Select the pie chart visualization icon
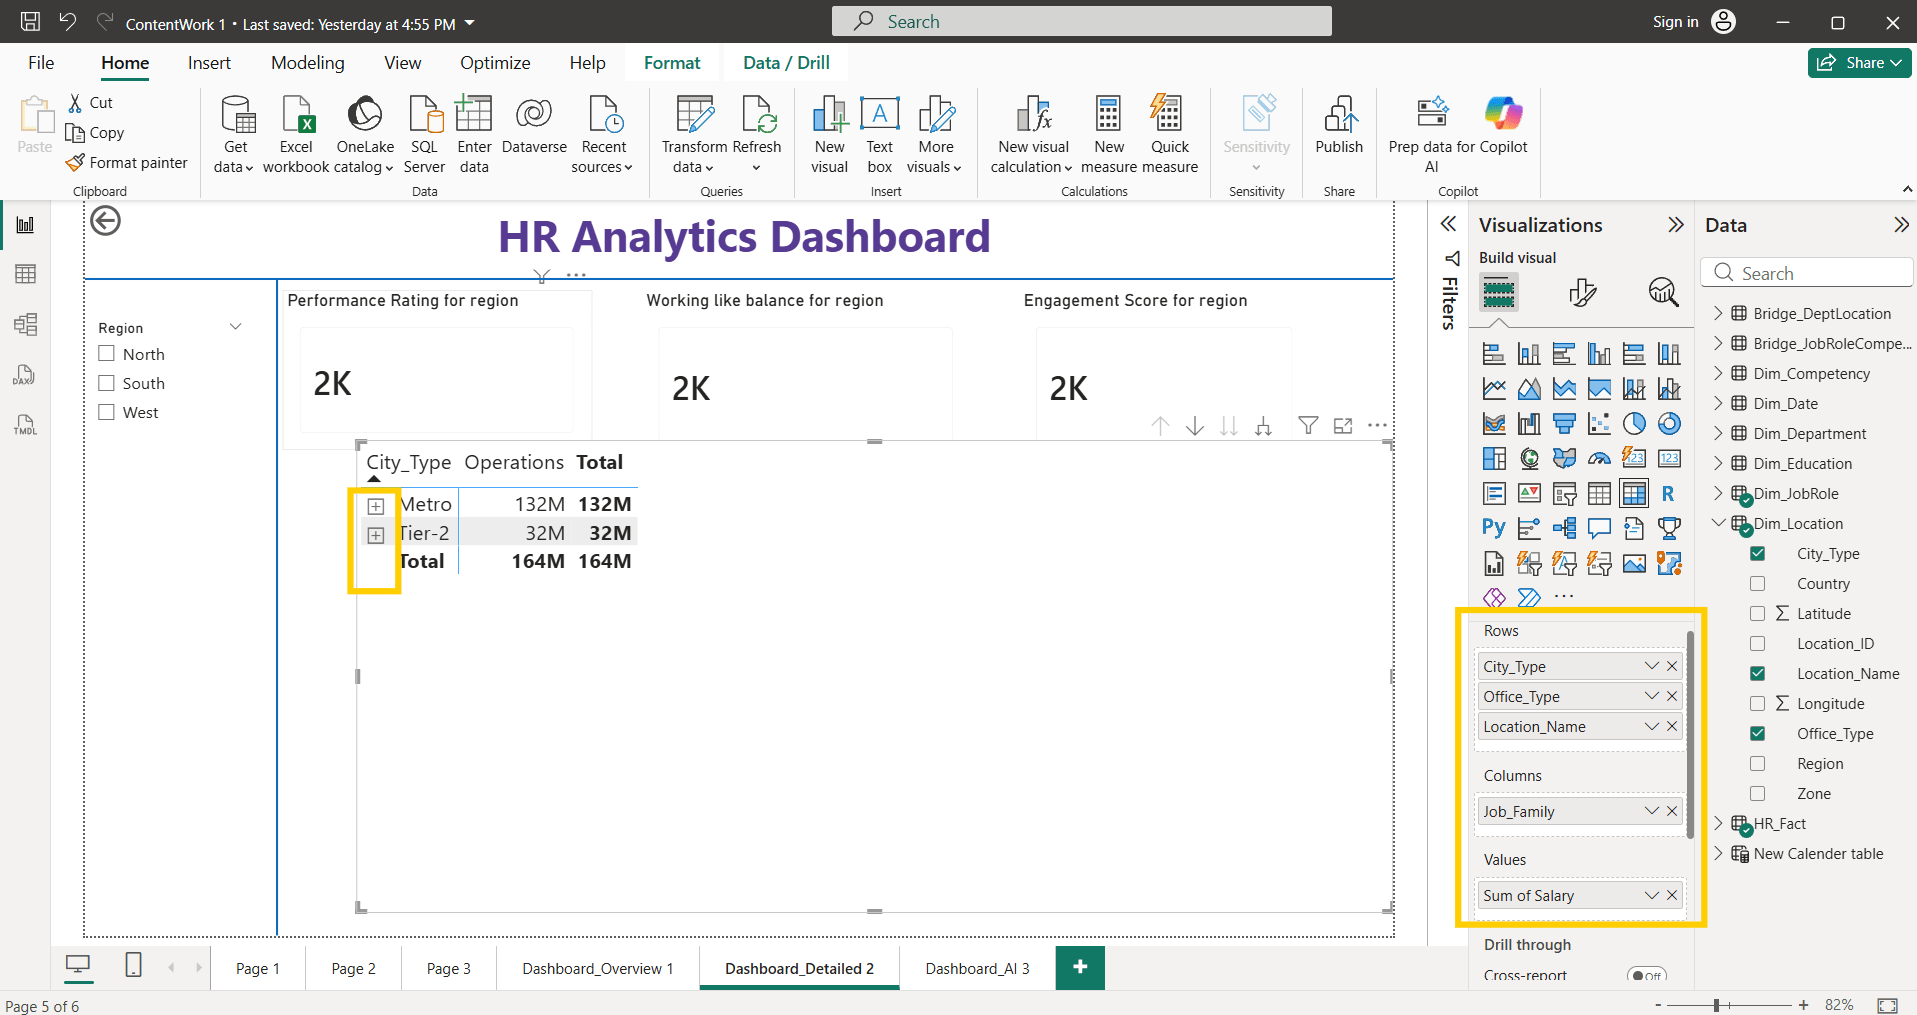The width and height of the screenshot is (1917, 1015). pyautogui.click(x=1634, y=424)
